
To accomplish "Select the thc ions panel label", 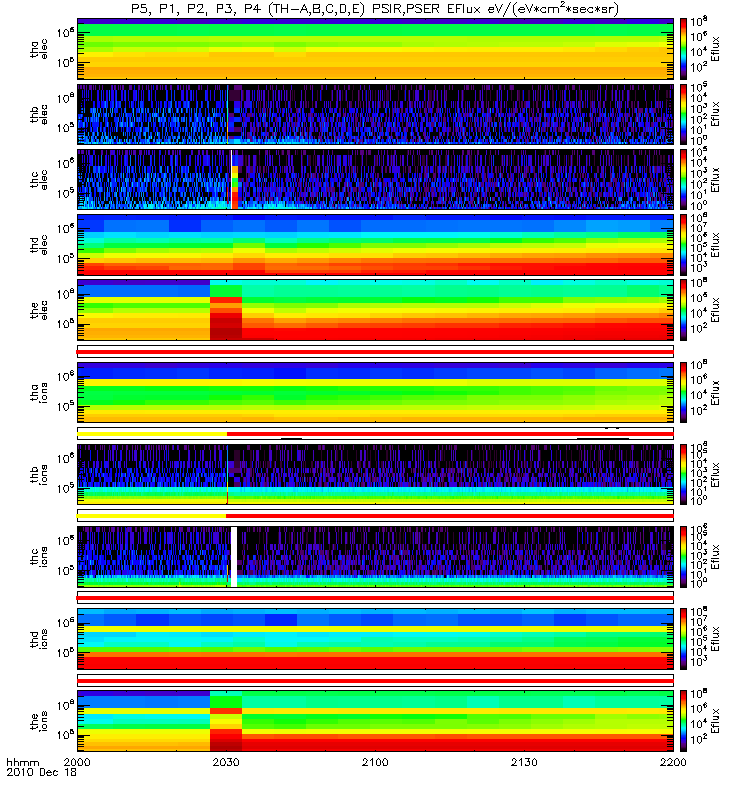I will coord(38,557).
